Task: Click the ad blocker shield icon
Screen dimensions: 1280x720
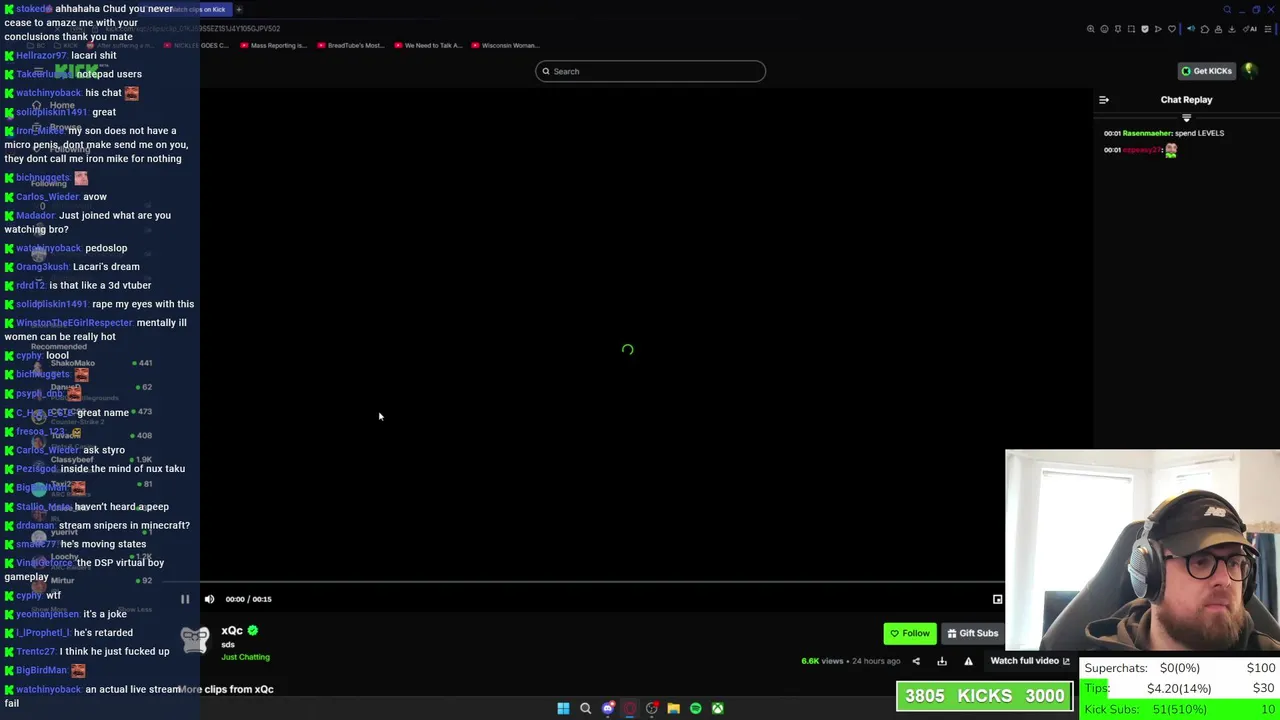Action: [1145, 29]
